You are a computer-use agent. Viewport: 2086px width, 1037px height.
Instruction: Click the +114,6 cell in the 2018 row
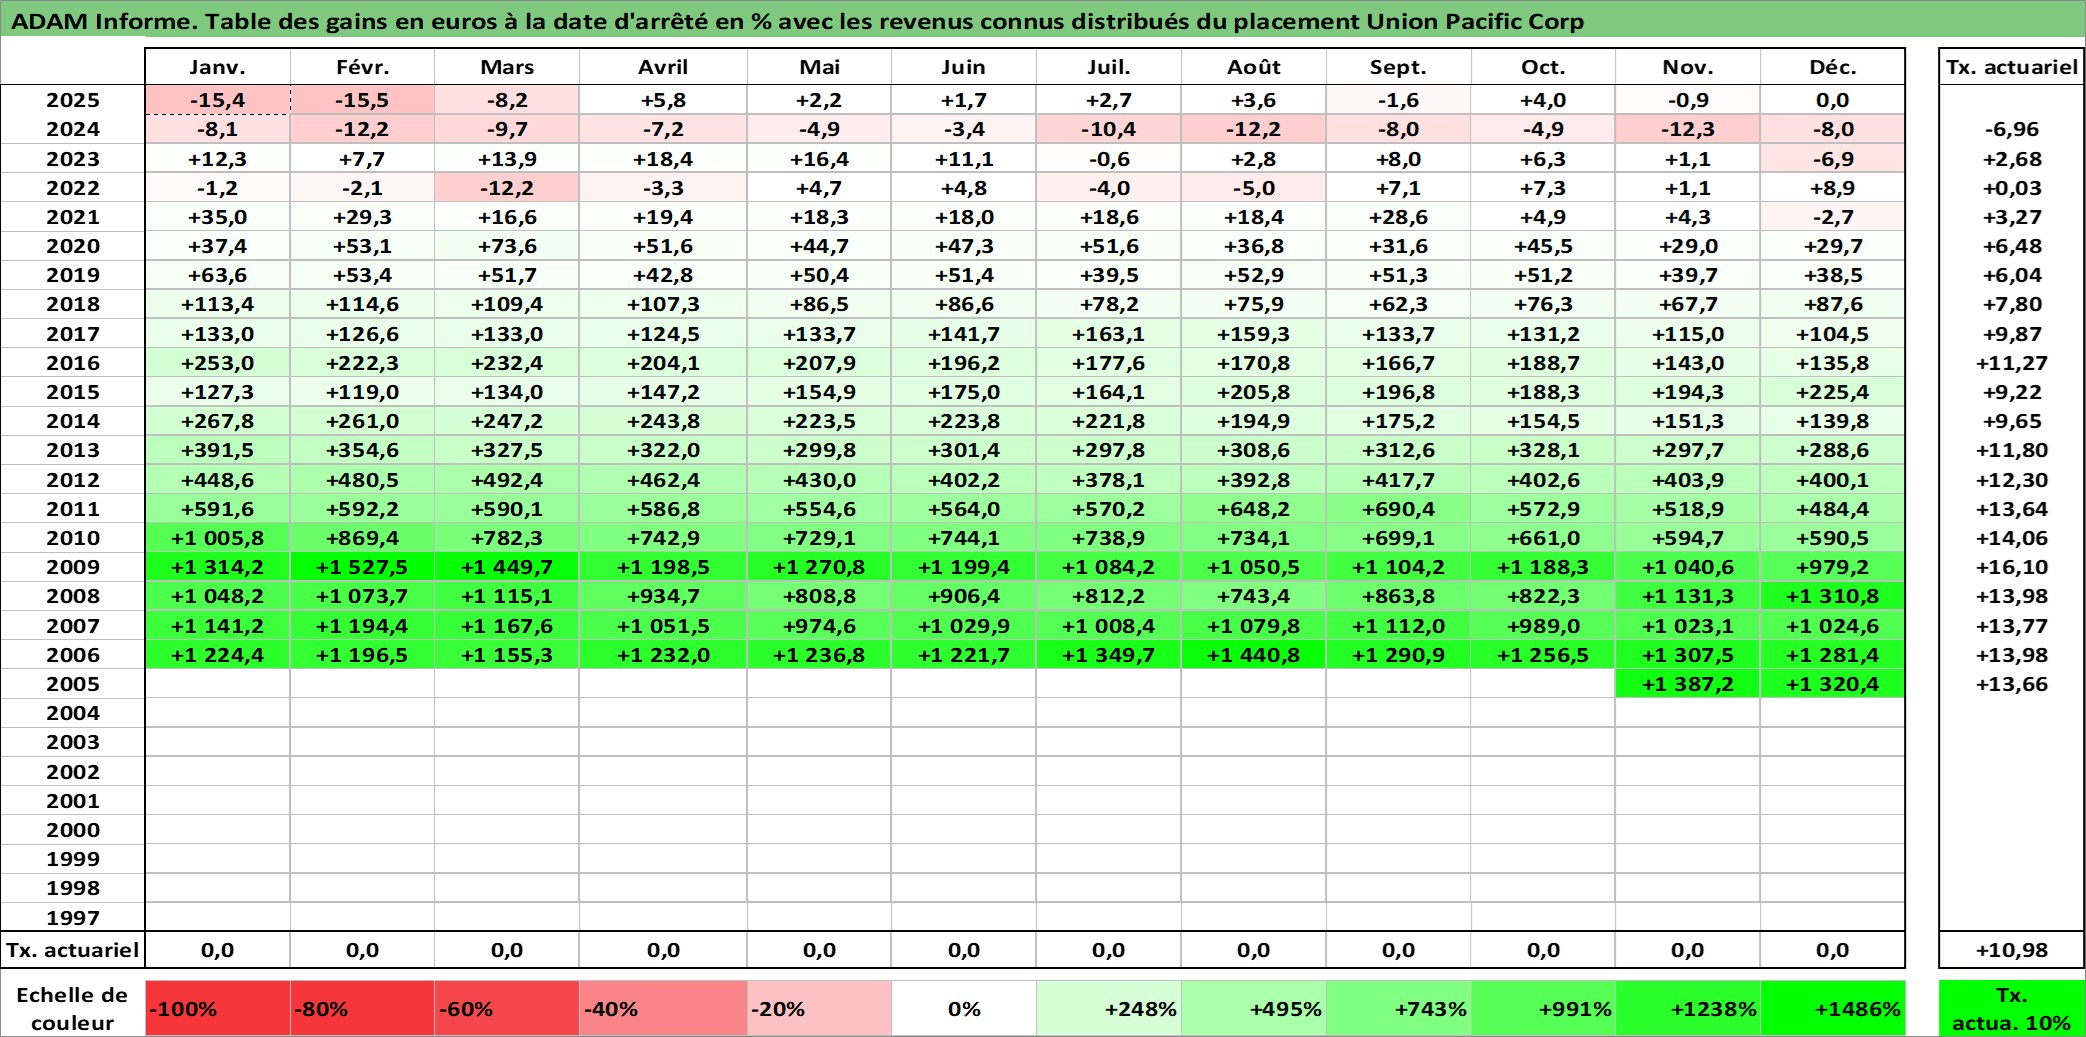coord(362,304)
